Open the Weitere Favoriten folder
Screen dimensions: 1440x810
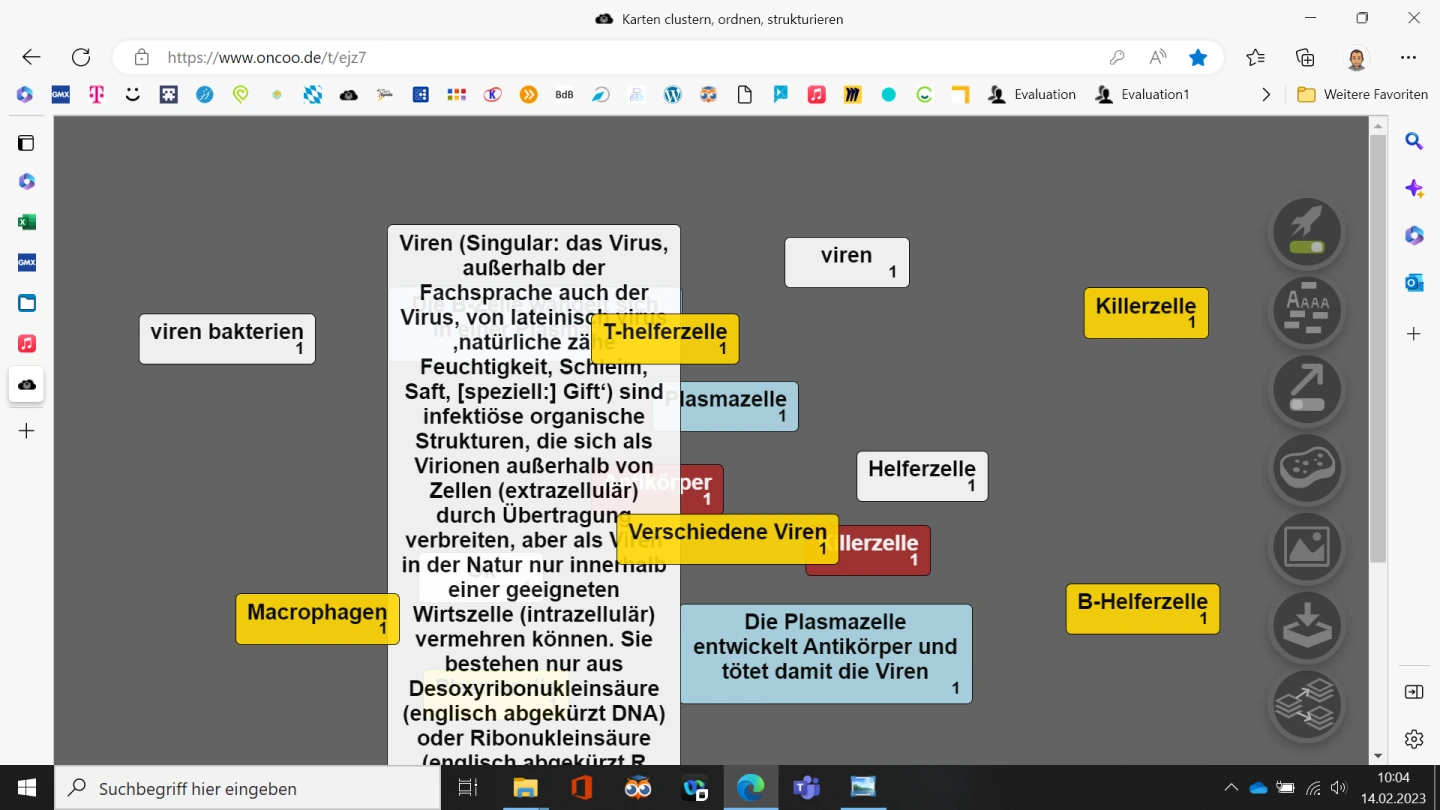pos(1363,95)
